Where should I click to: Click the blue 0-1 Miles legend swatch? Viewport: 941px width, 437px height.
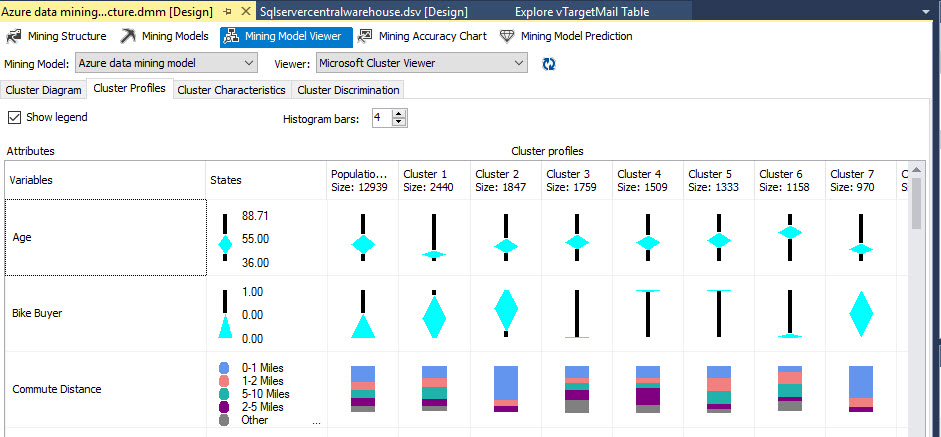[x=224, y=368]
